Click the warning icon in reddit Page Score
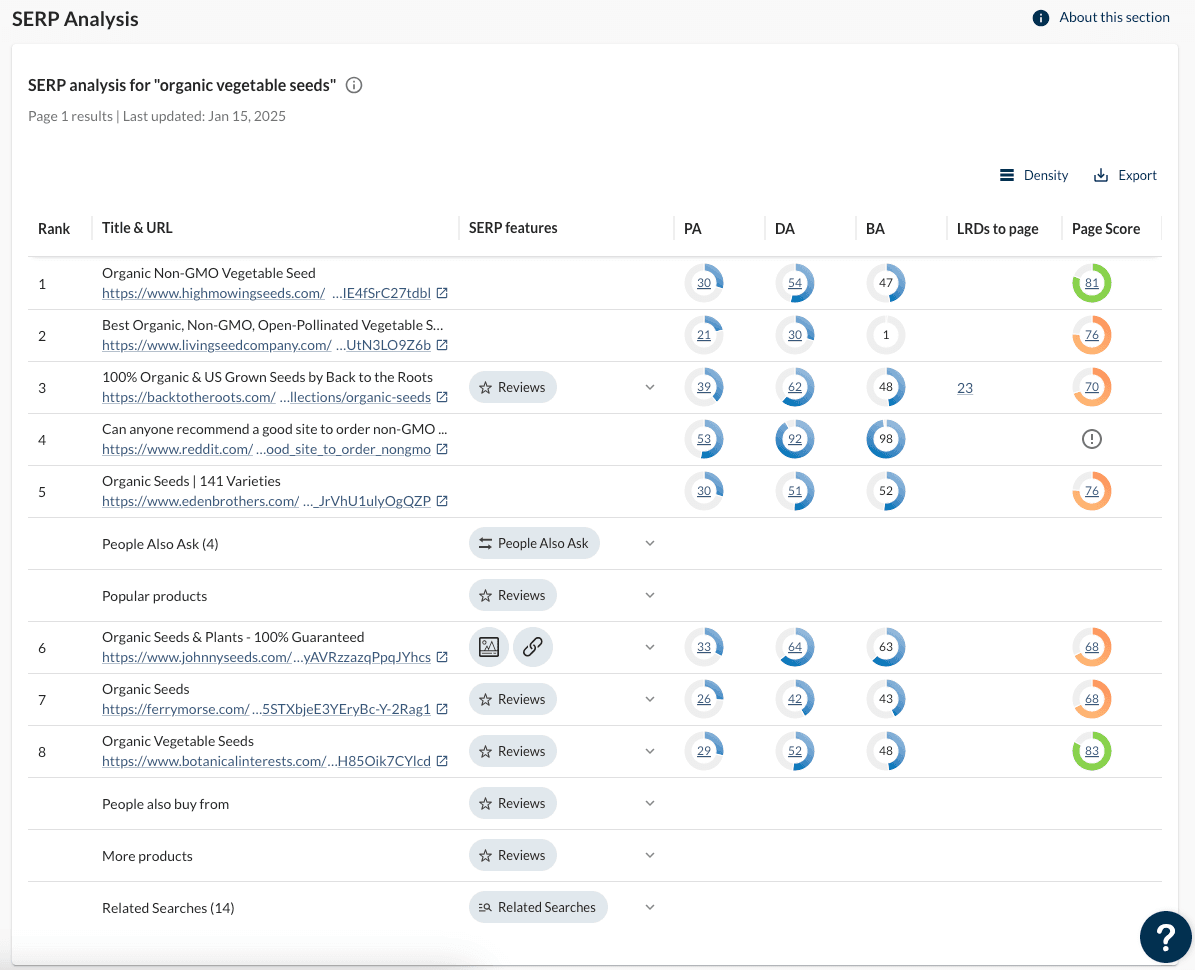 1091,439
